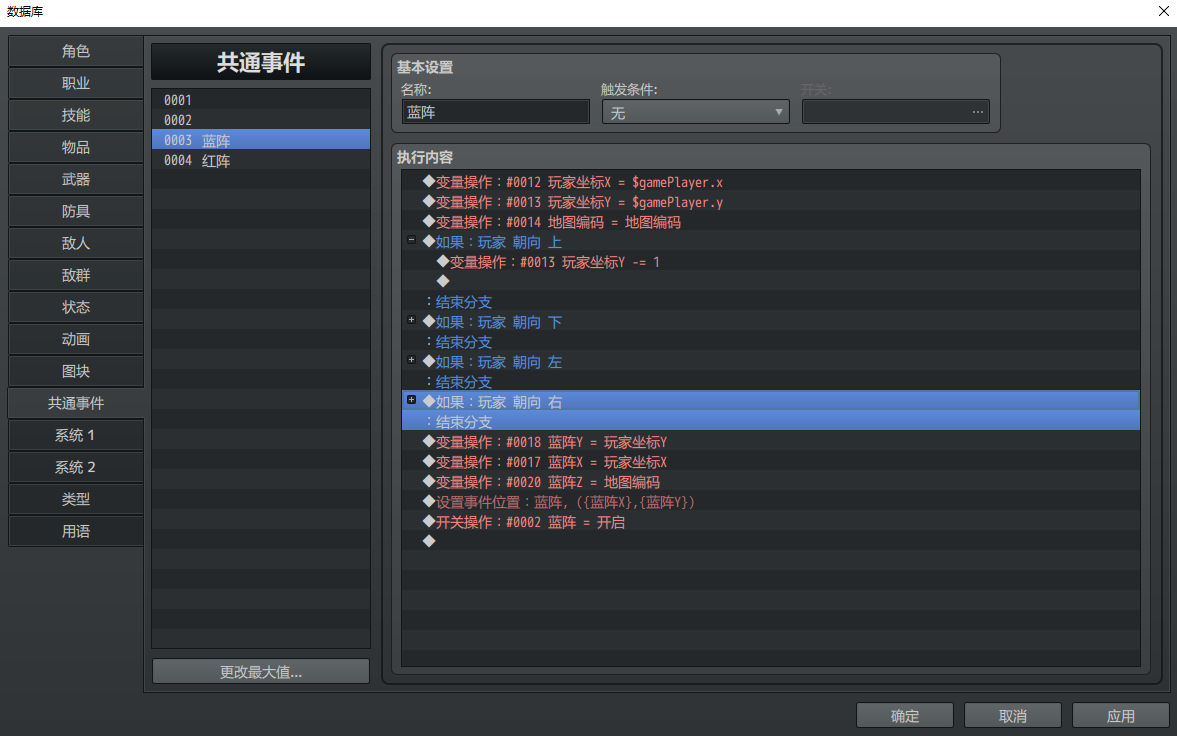
Task: Open the 系统 2 tab
Action: pos(76,468)
